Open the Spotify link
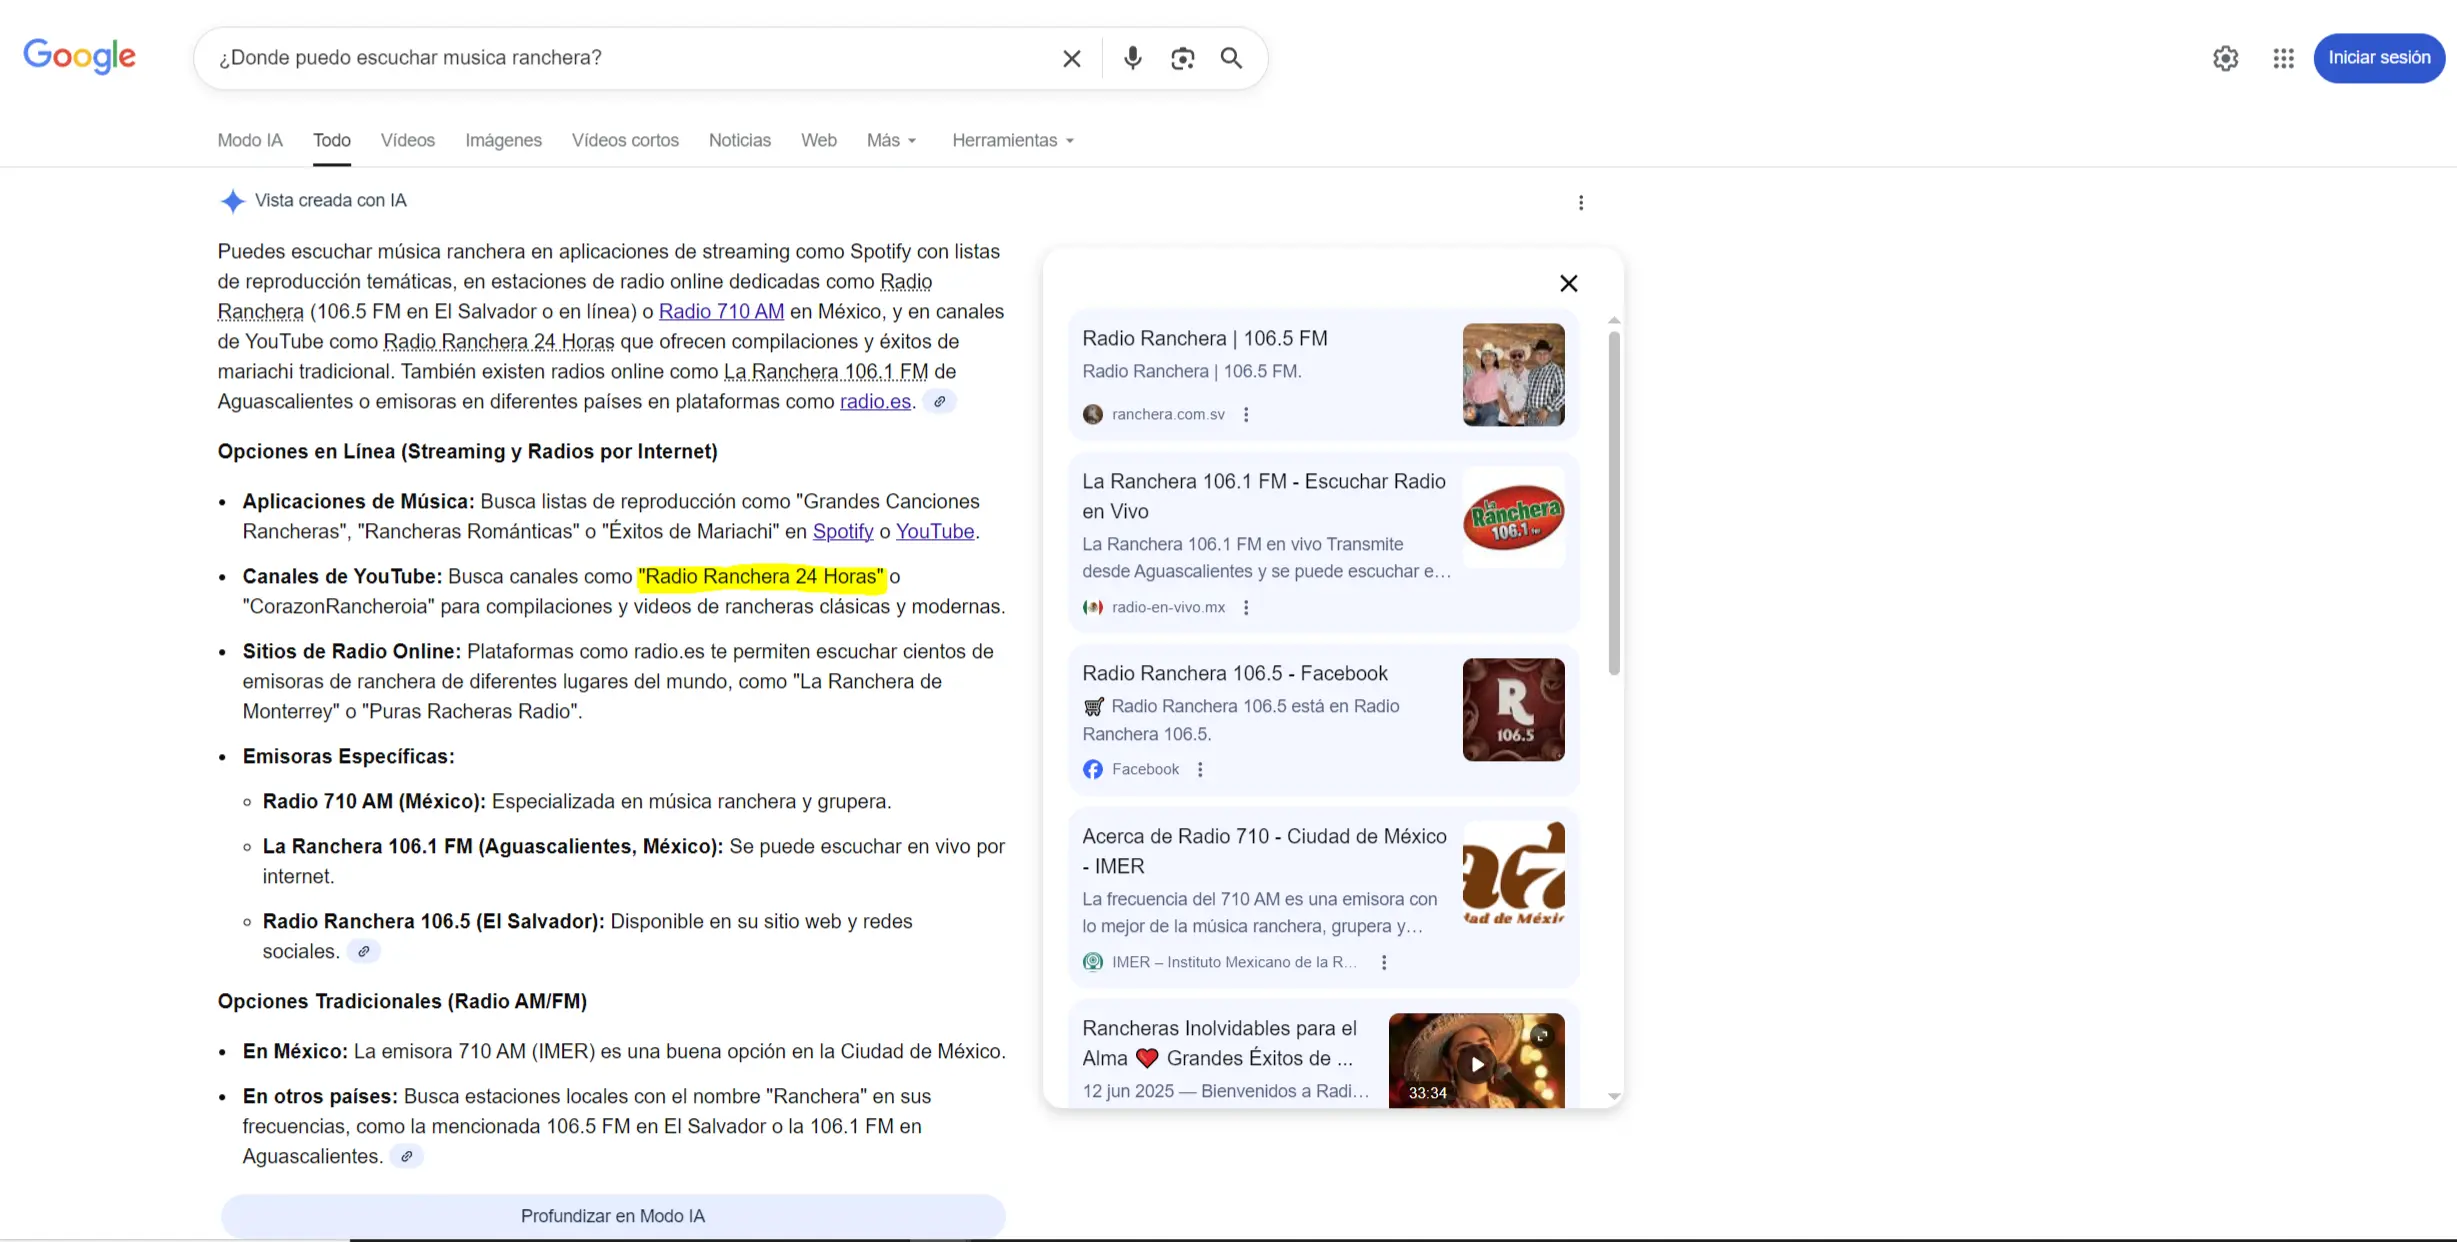 [843, 531]
